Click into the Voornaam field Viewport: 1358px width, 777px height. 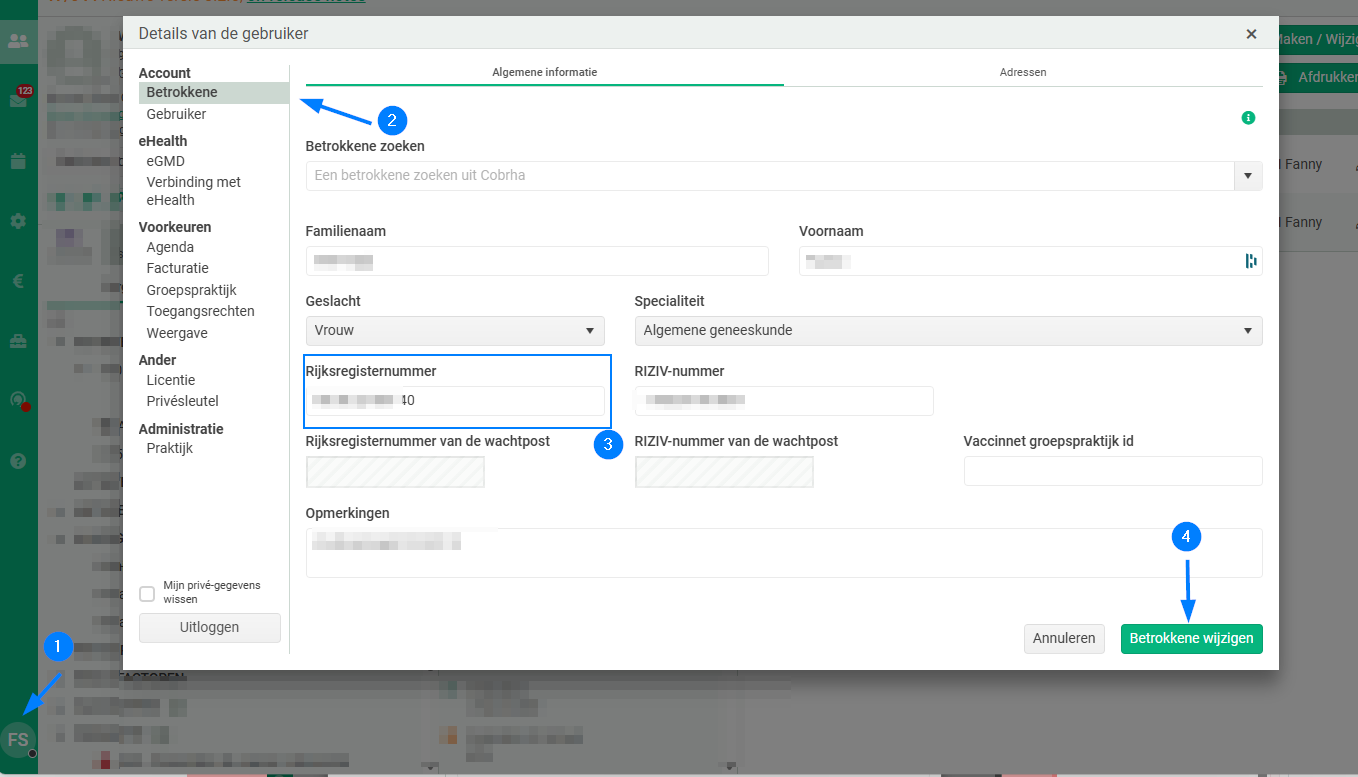[1031, 261]
